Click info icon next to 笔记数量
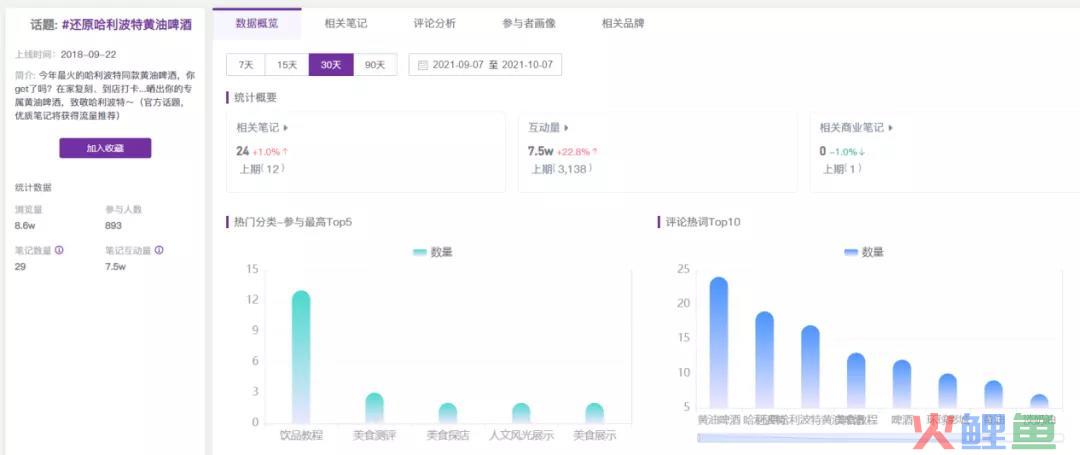The width and height of the screenshot is (1080, 455). (x=59, y=251)
